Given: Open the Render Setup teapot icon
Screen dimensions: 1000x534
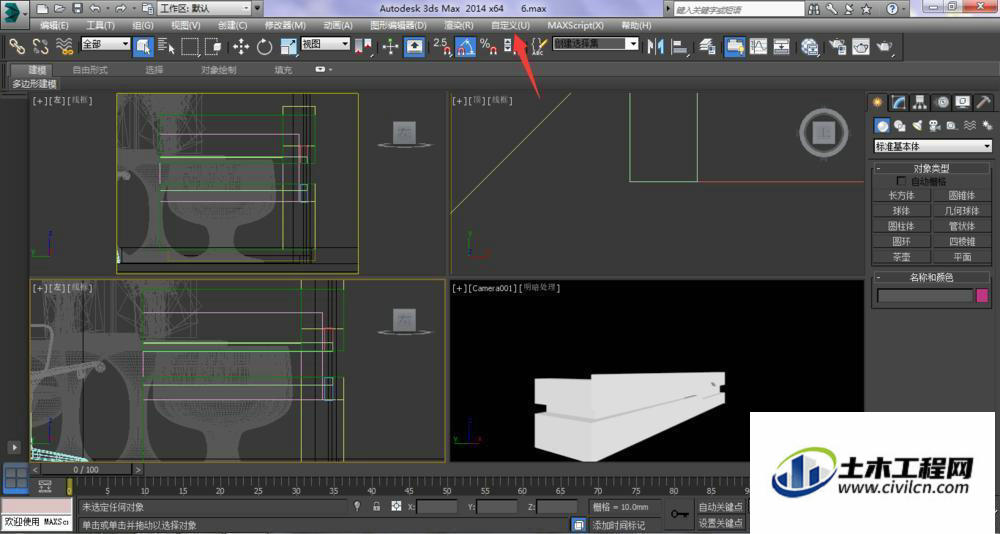Looking at the screenshot, I should (837, 47).
